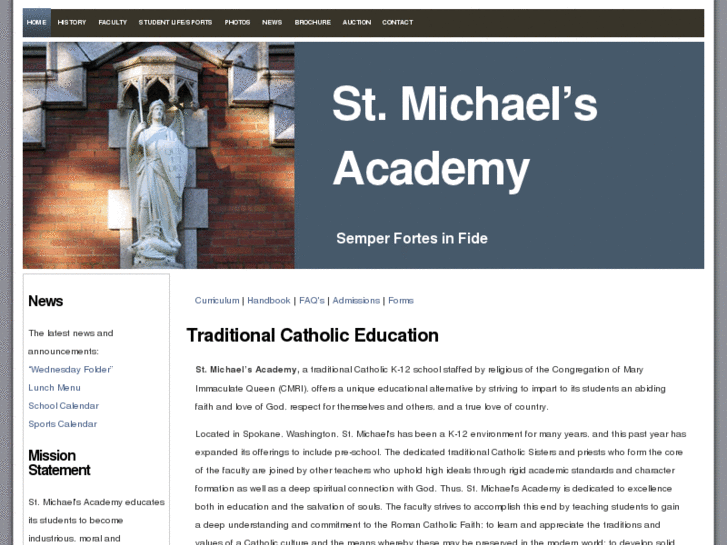Open the Lunch Menu link
This screenshot has width=727, height=545.
(54, 388)
